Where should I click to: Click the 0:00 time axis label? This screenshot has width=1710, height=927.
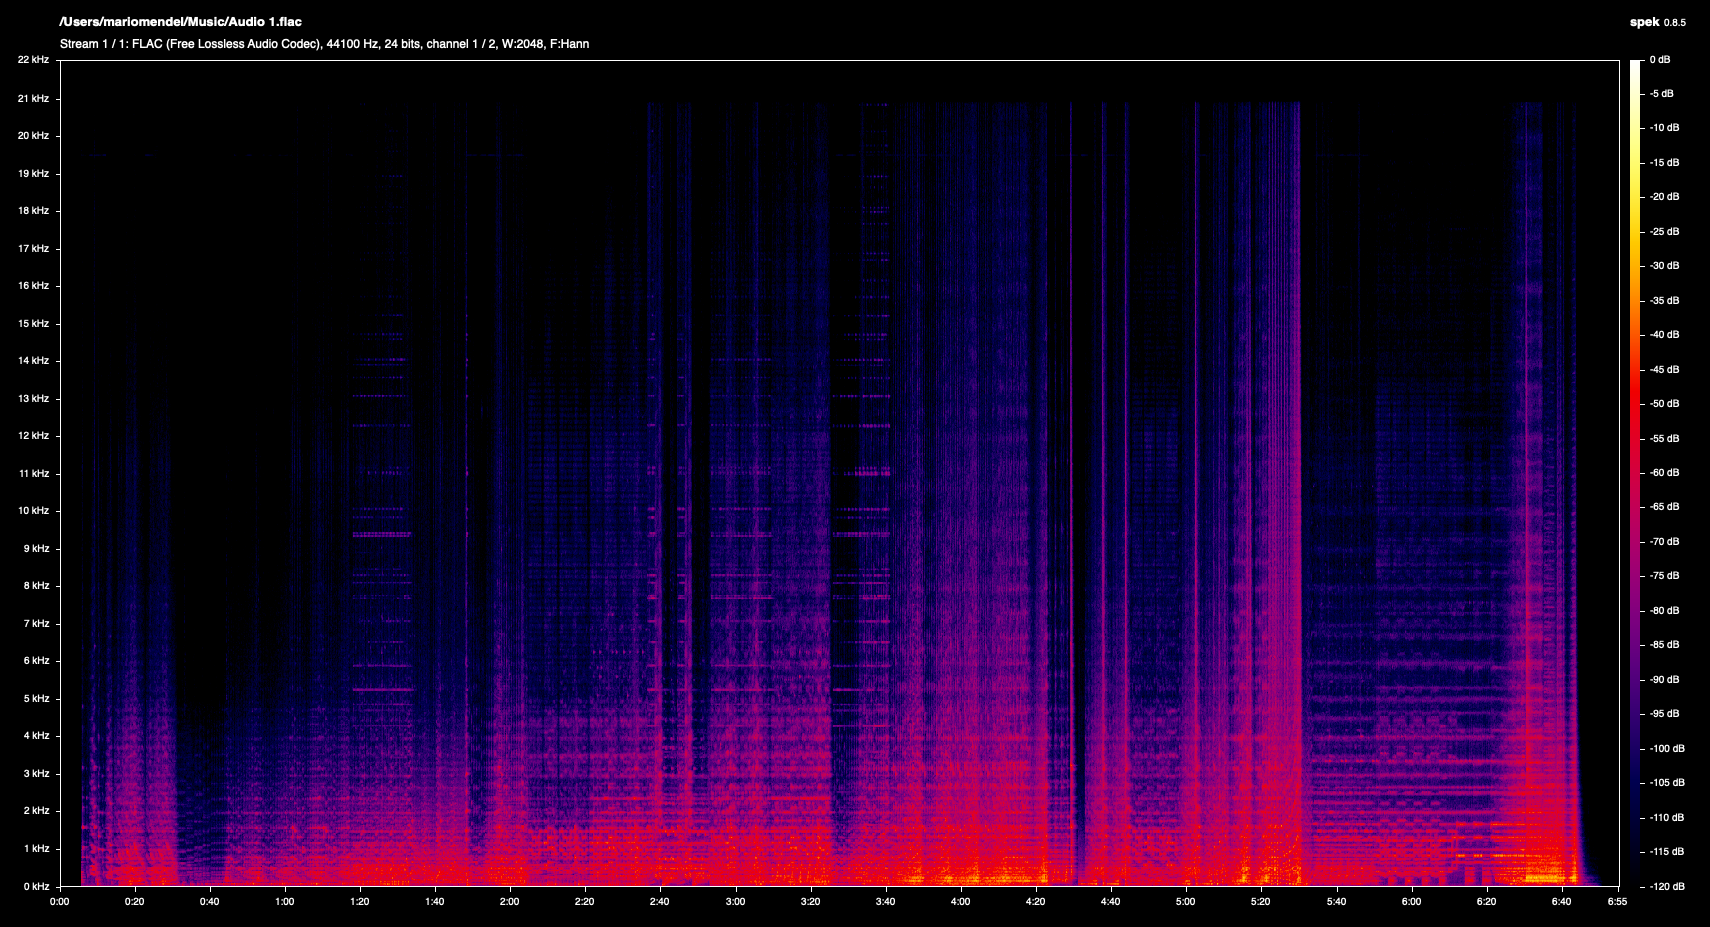[x=60, y=902]
